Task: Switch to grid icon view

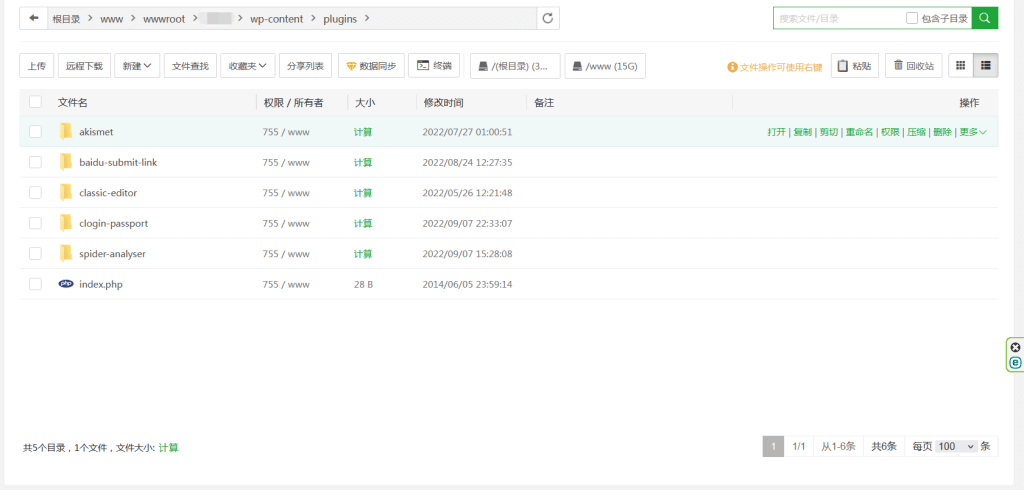Action: tap(961, 65)
